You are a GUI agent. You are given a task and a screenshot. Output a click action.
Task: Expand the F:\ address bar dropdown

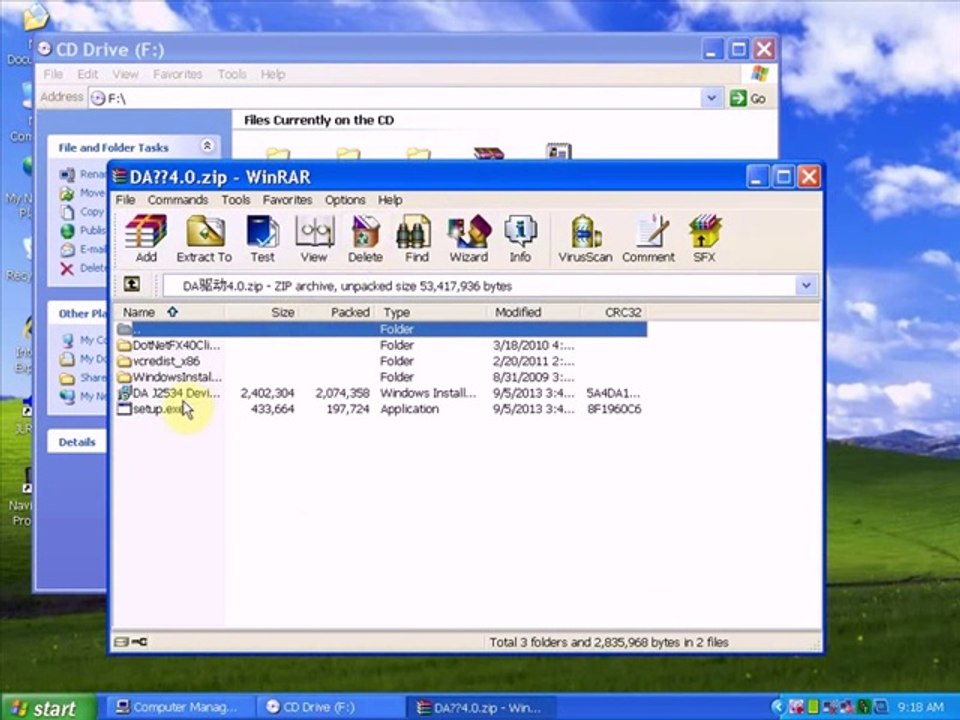(x=711, y=98)
